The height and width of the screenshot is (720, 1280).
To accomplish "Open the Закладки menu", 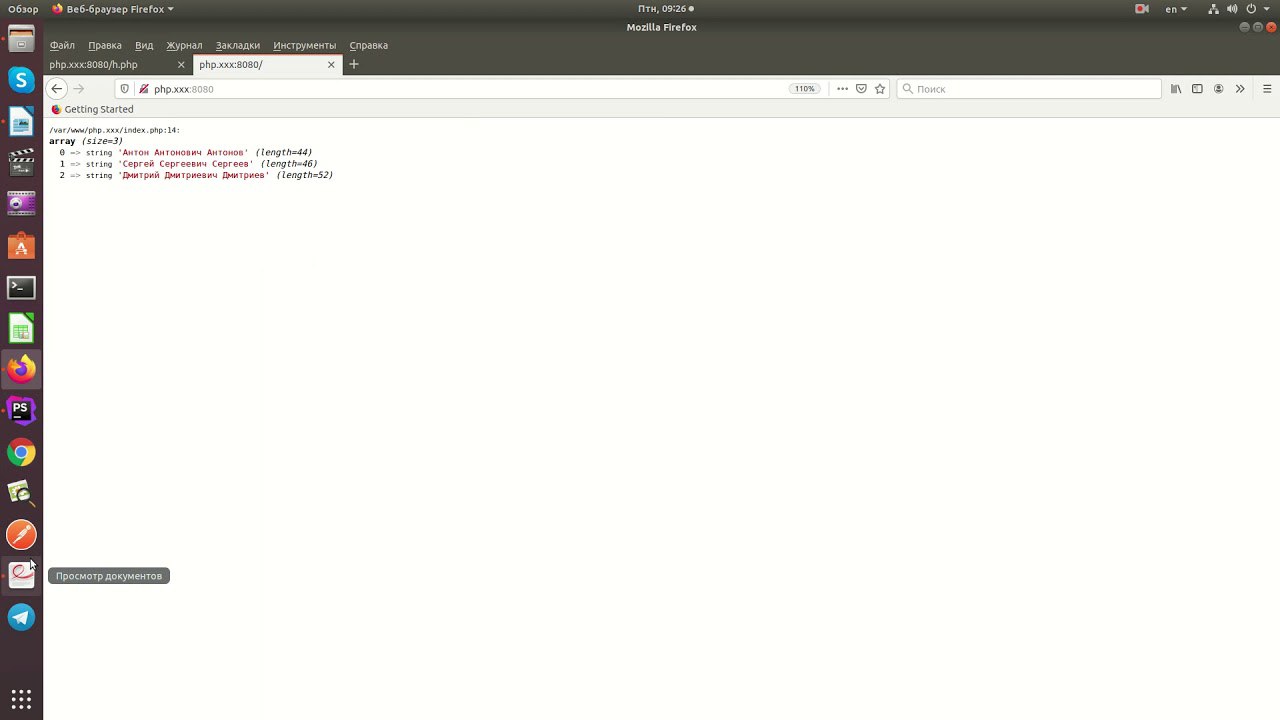I will (237, 45).
